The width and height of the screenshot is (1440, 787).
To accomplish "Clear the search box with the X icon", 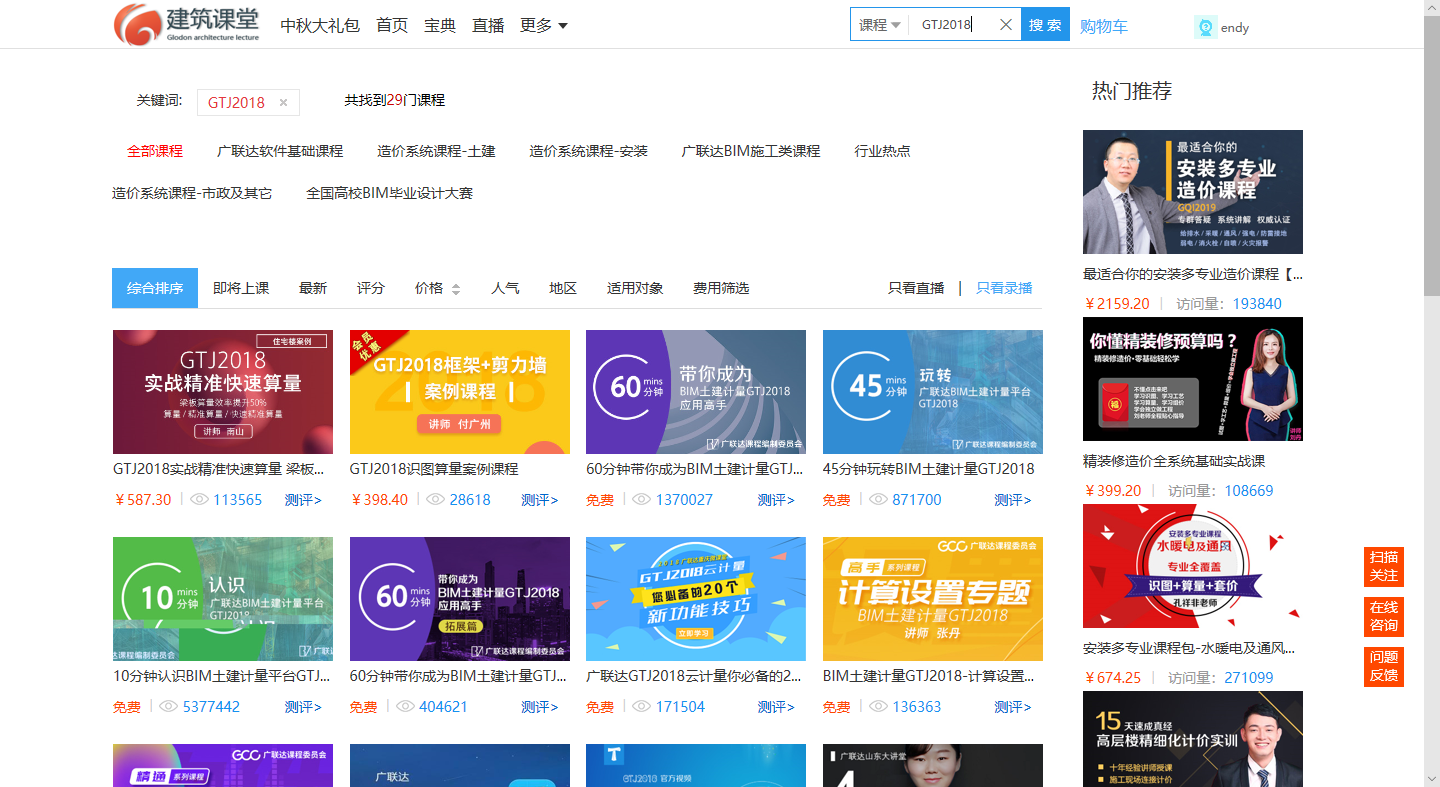I will tap(1006, 25).
